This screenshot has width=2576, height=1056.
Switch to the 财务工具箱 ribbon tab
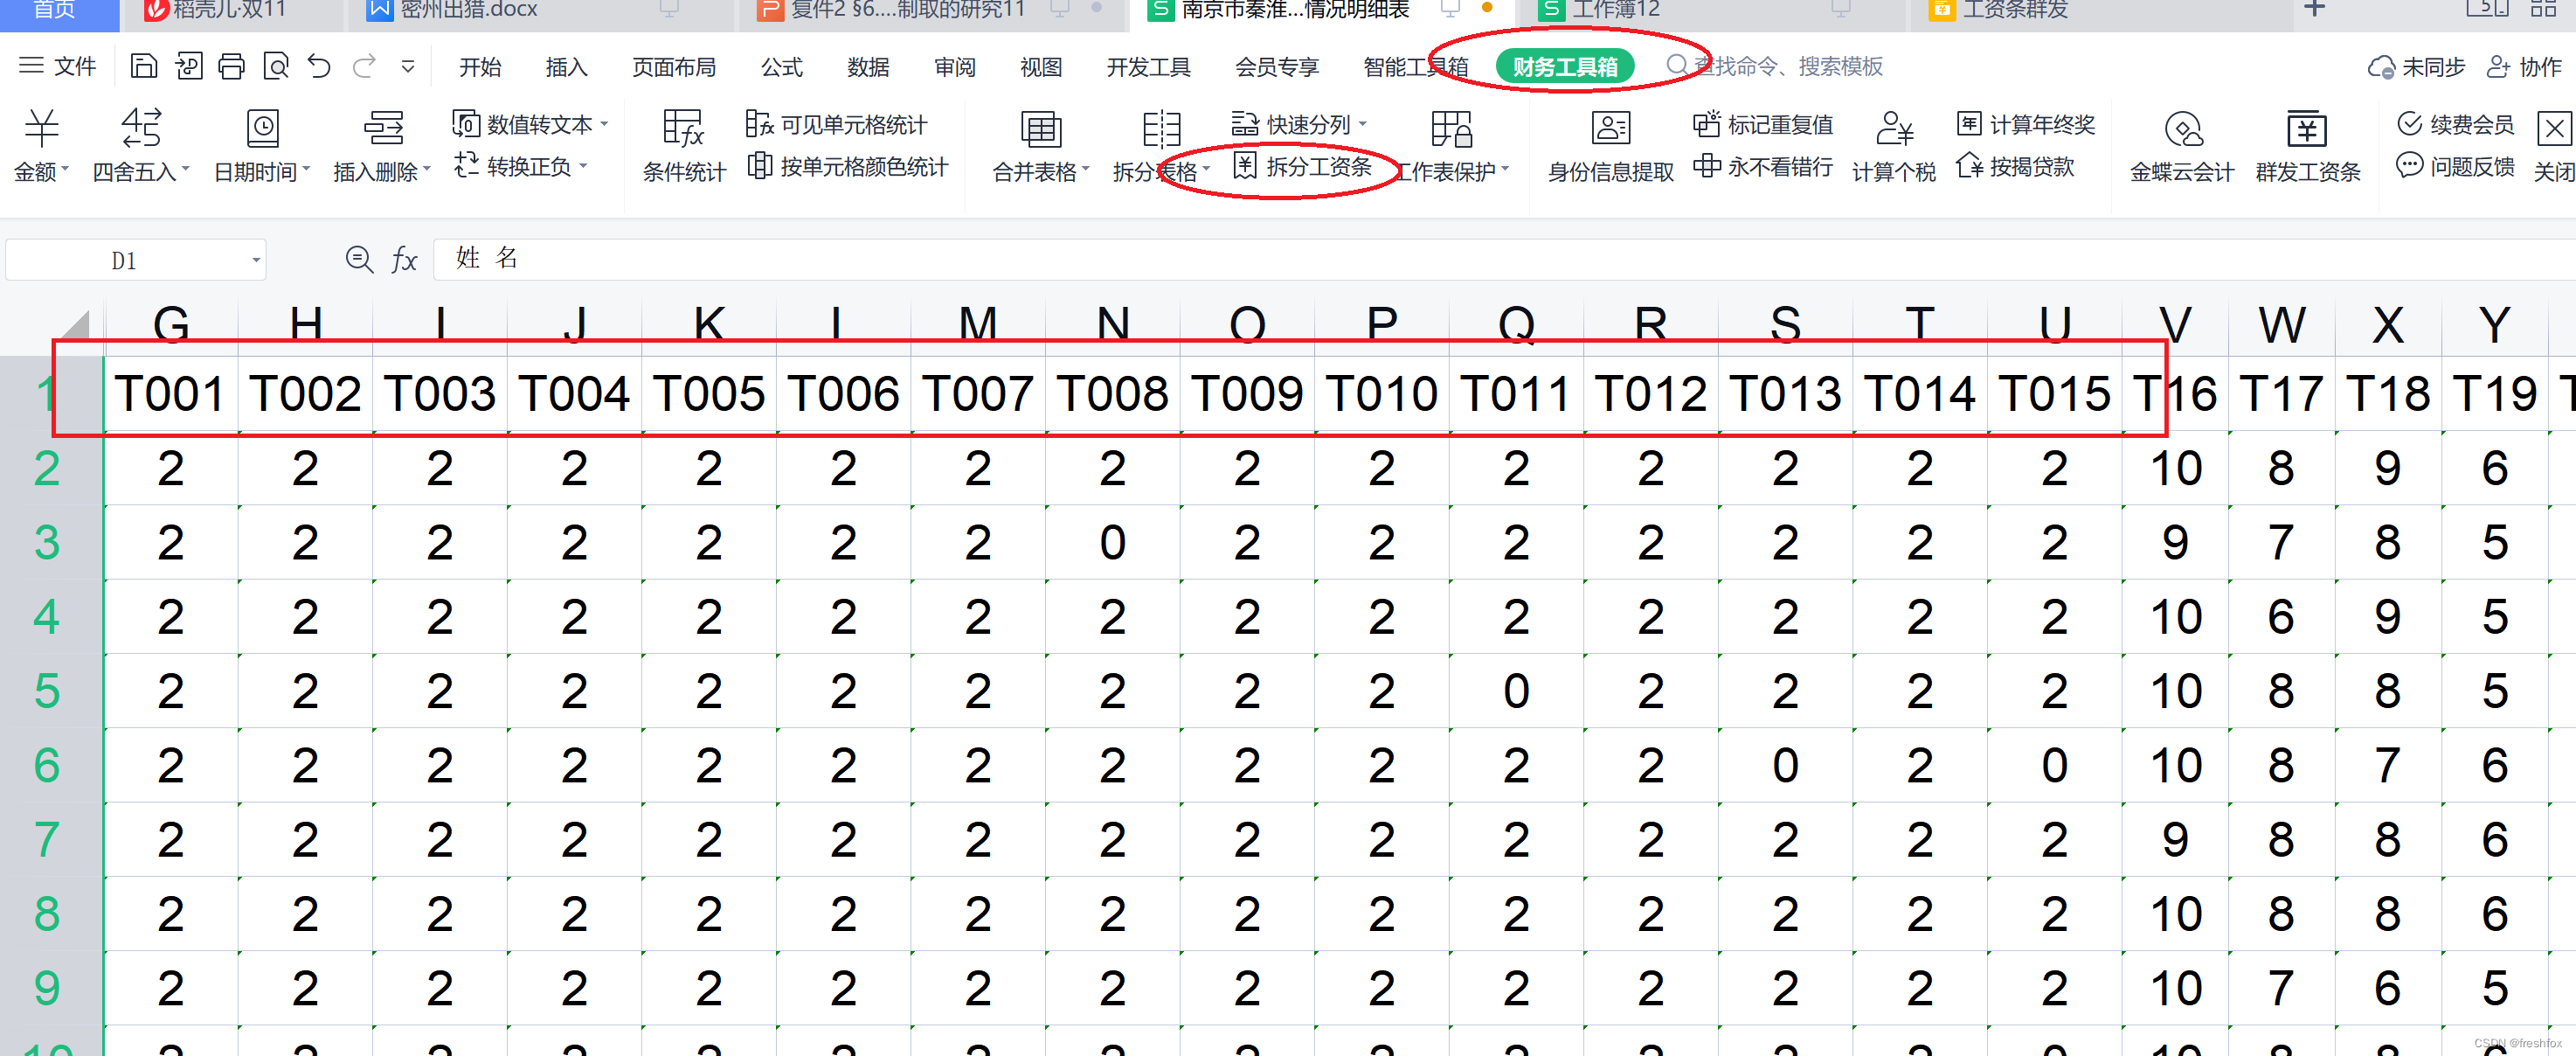pos(1564,67)
